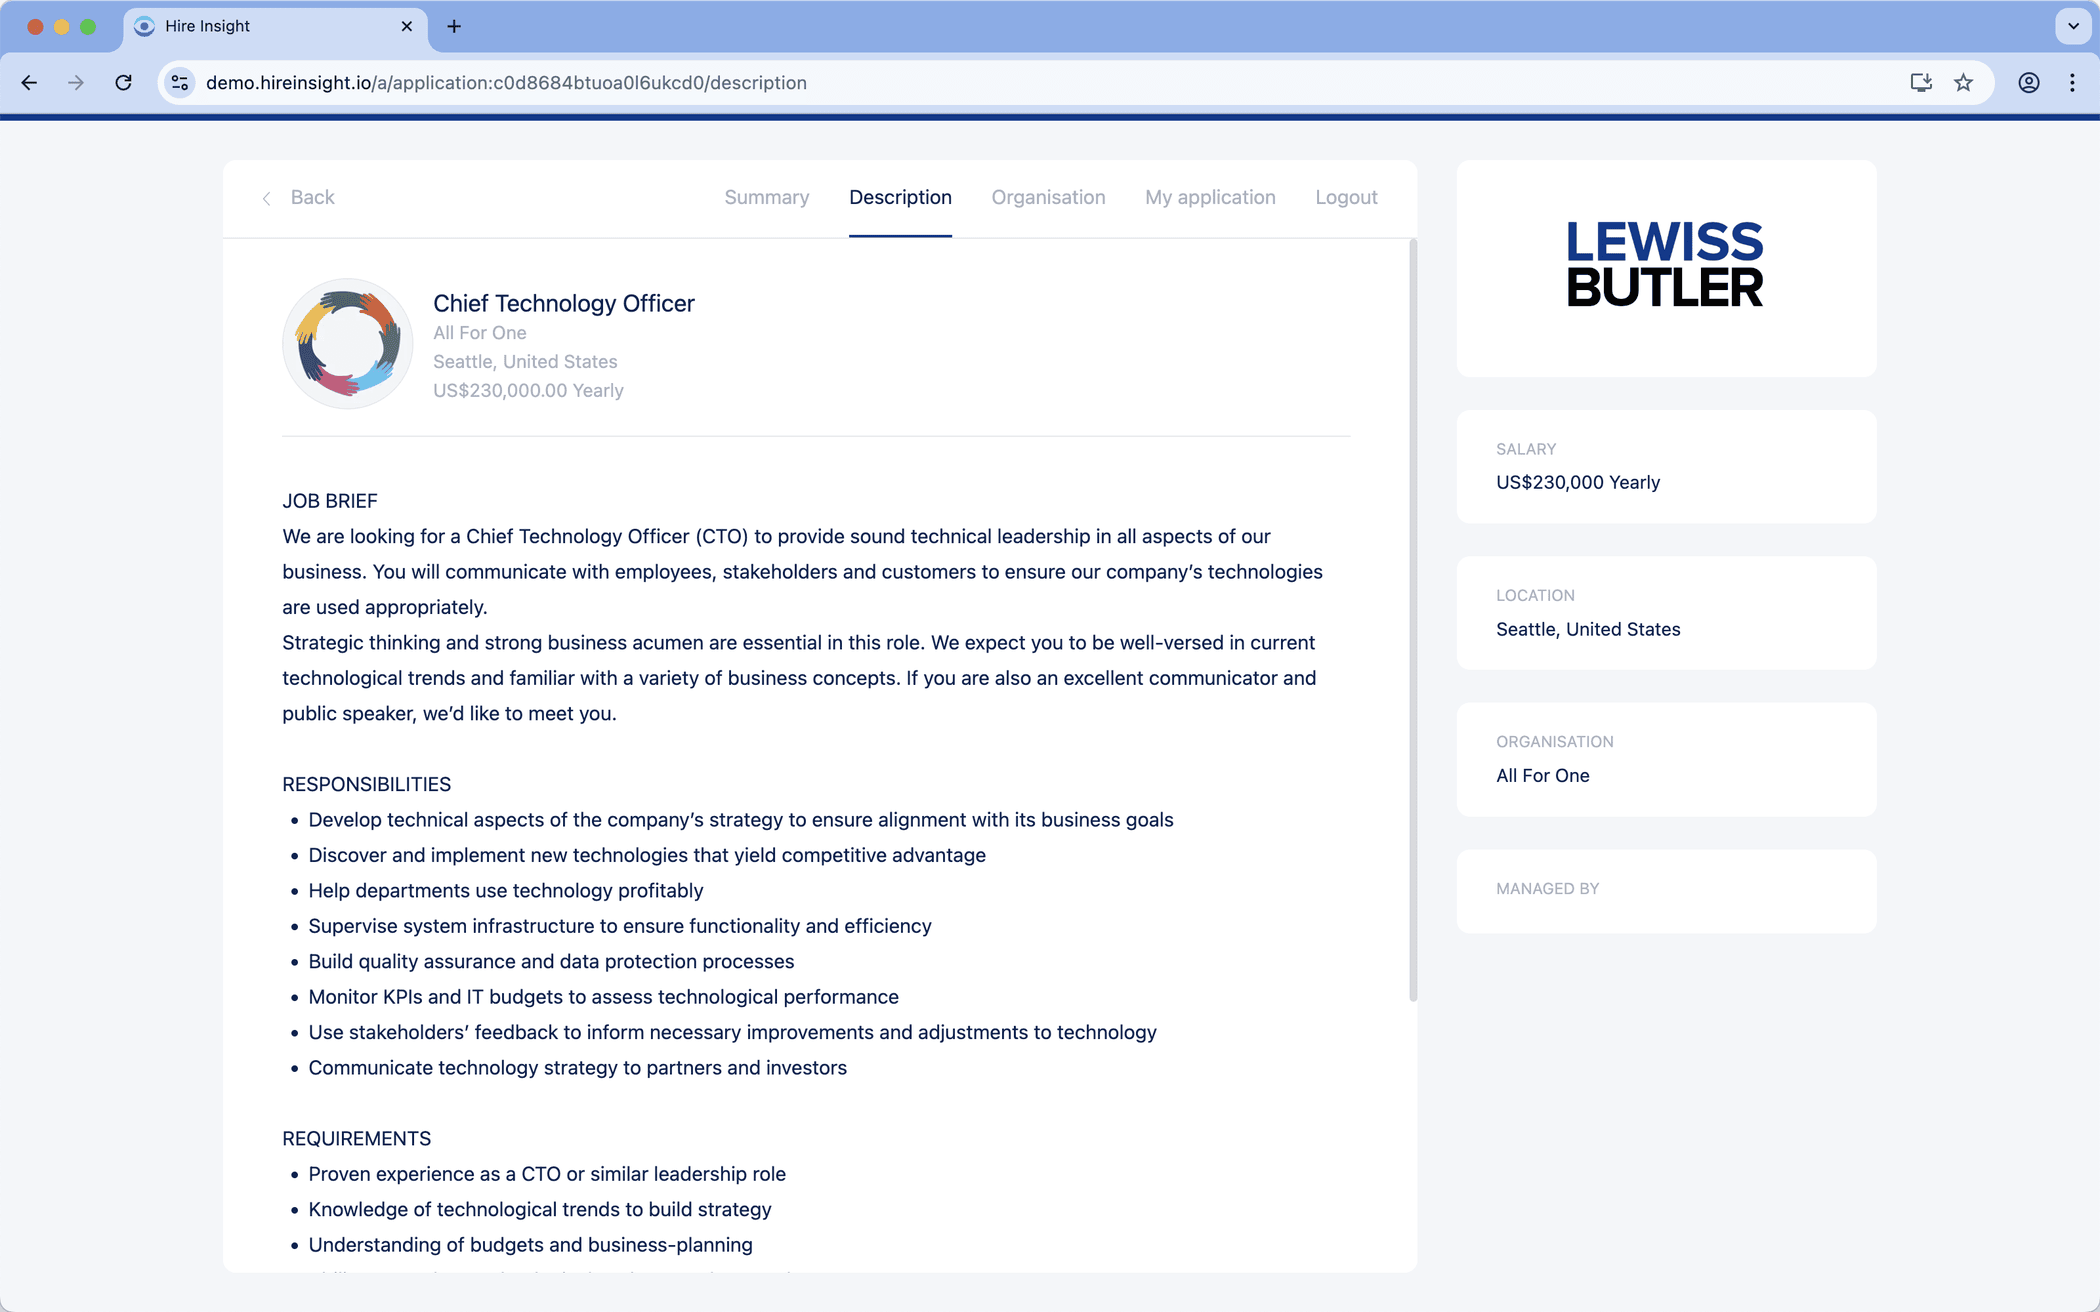Click the browser forward arrow icon

point(76,83)
